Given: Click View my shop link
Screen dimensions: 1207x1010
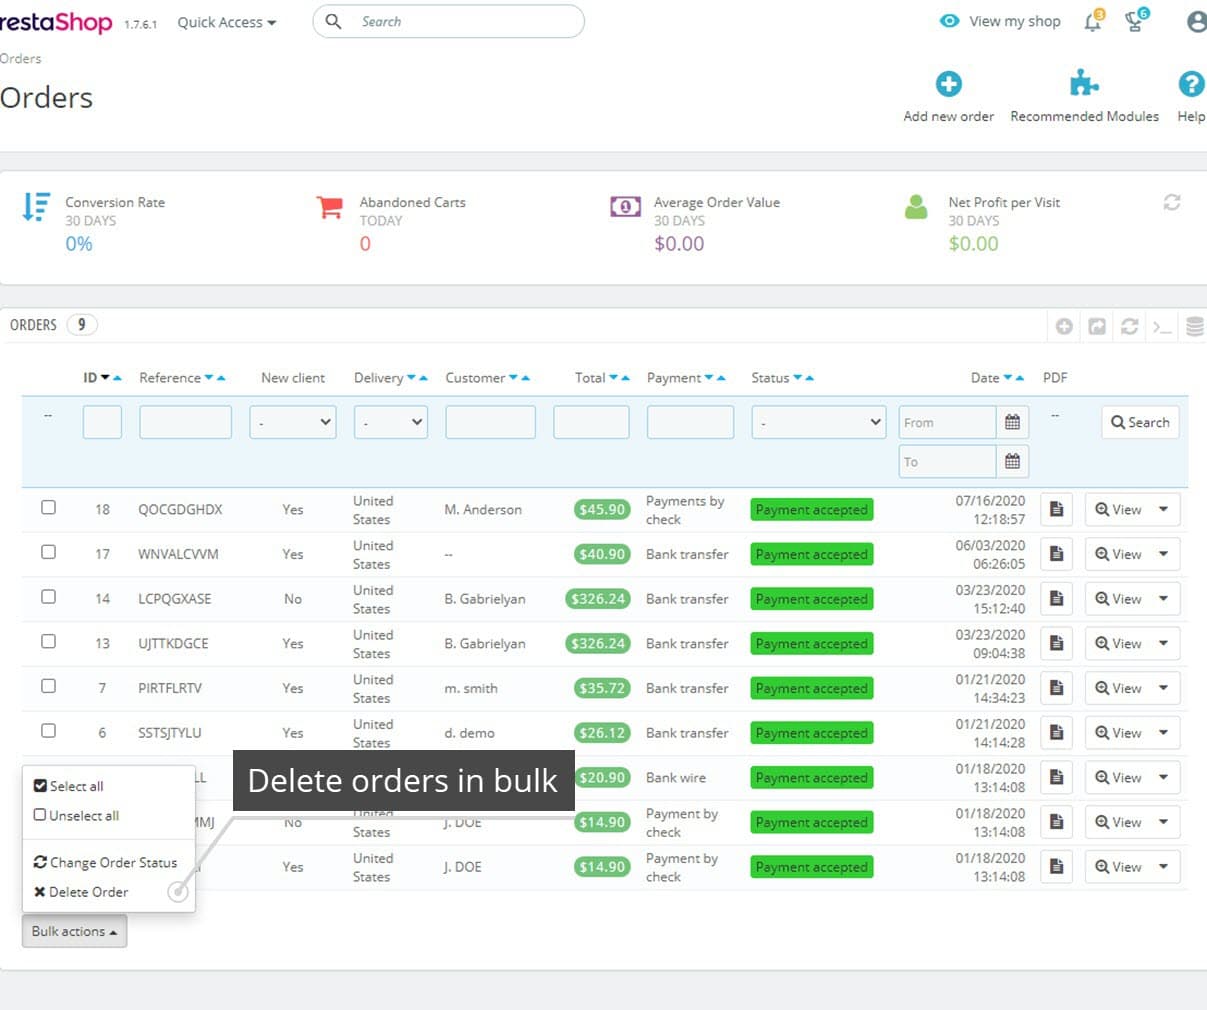Looking at the screenshot, I should [x=1014, y=21].
